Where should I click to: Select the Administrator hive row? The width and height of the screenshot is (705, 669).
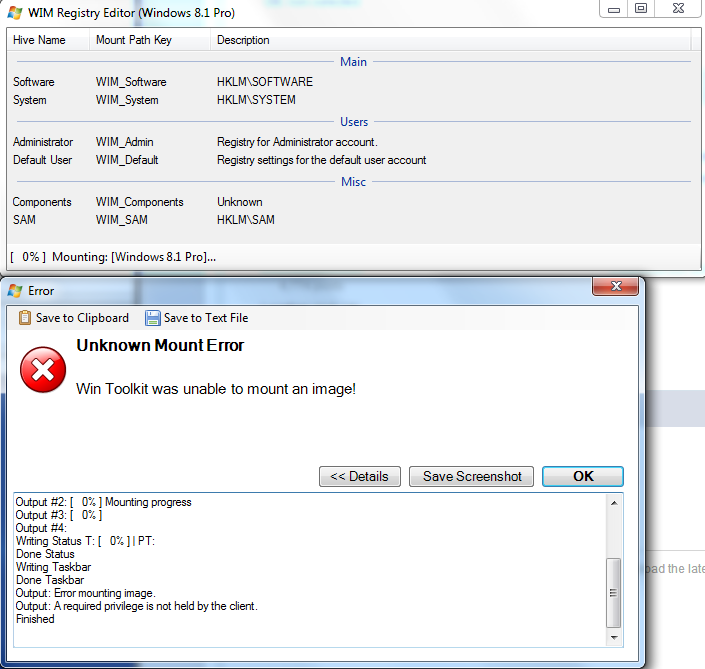(x=353, y=142)
